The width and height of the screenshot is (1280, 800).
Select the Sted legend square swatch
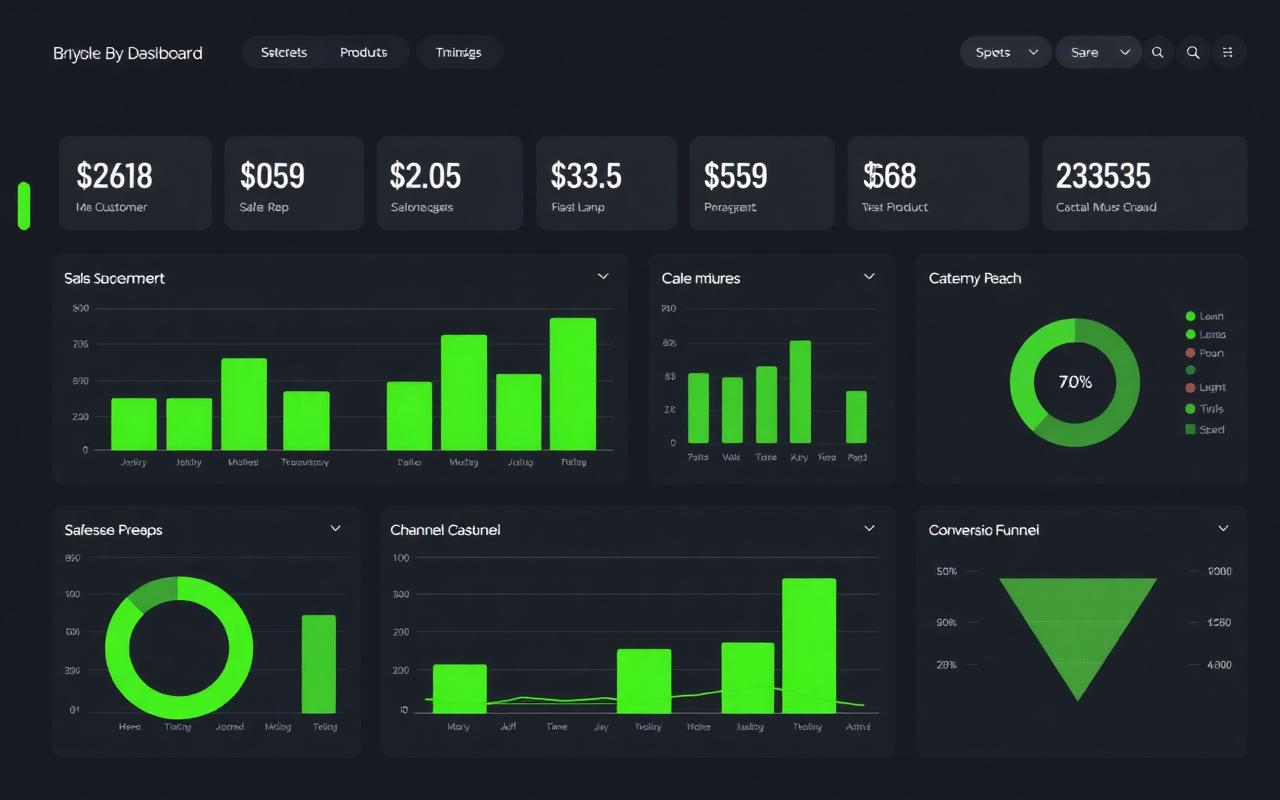(1190, 430)
